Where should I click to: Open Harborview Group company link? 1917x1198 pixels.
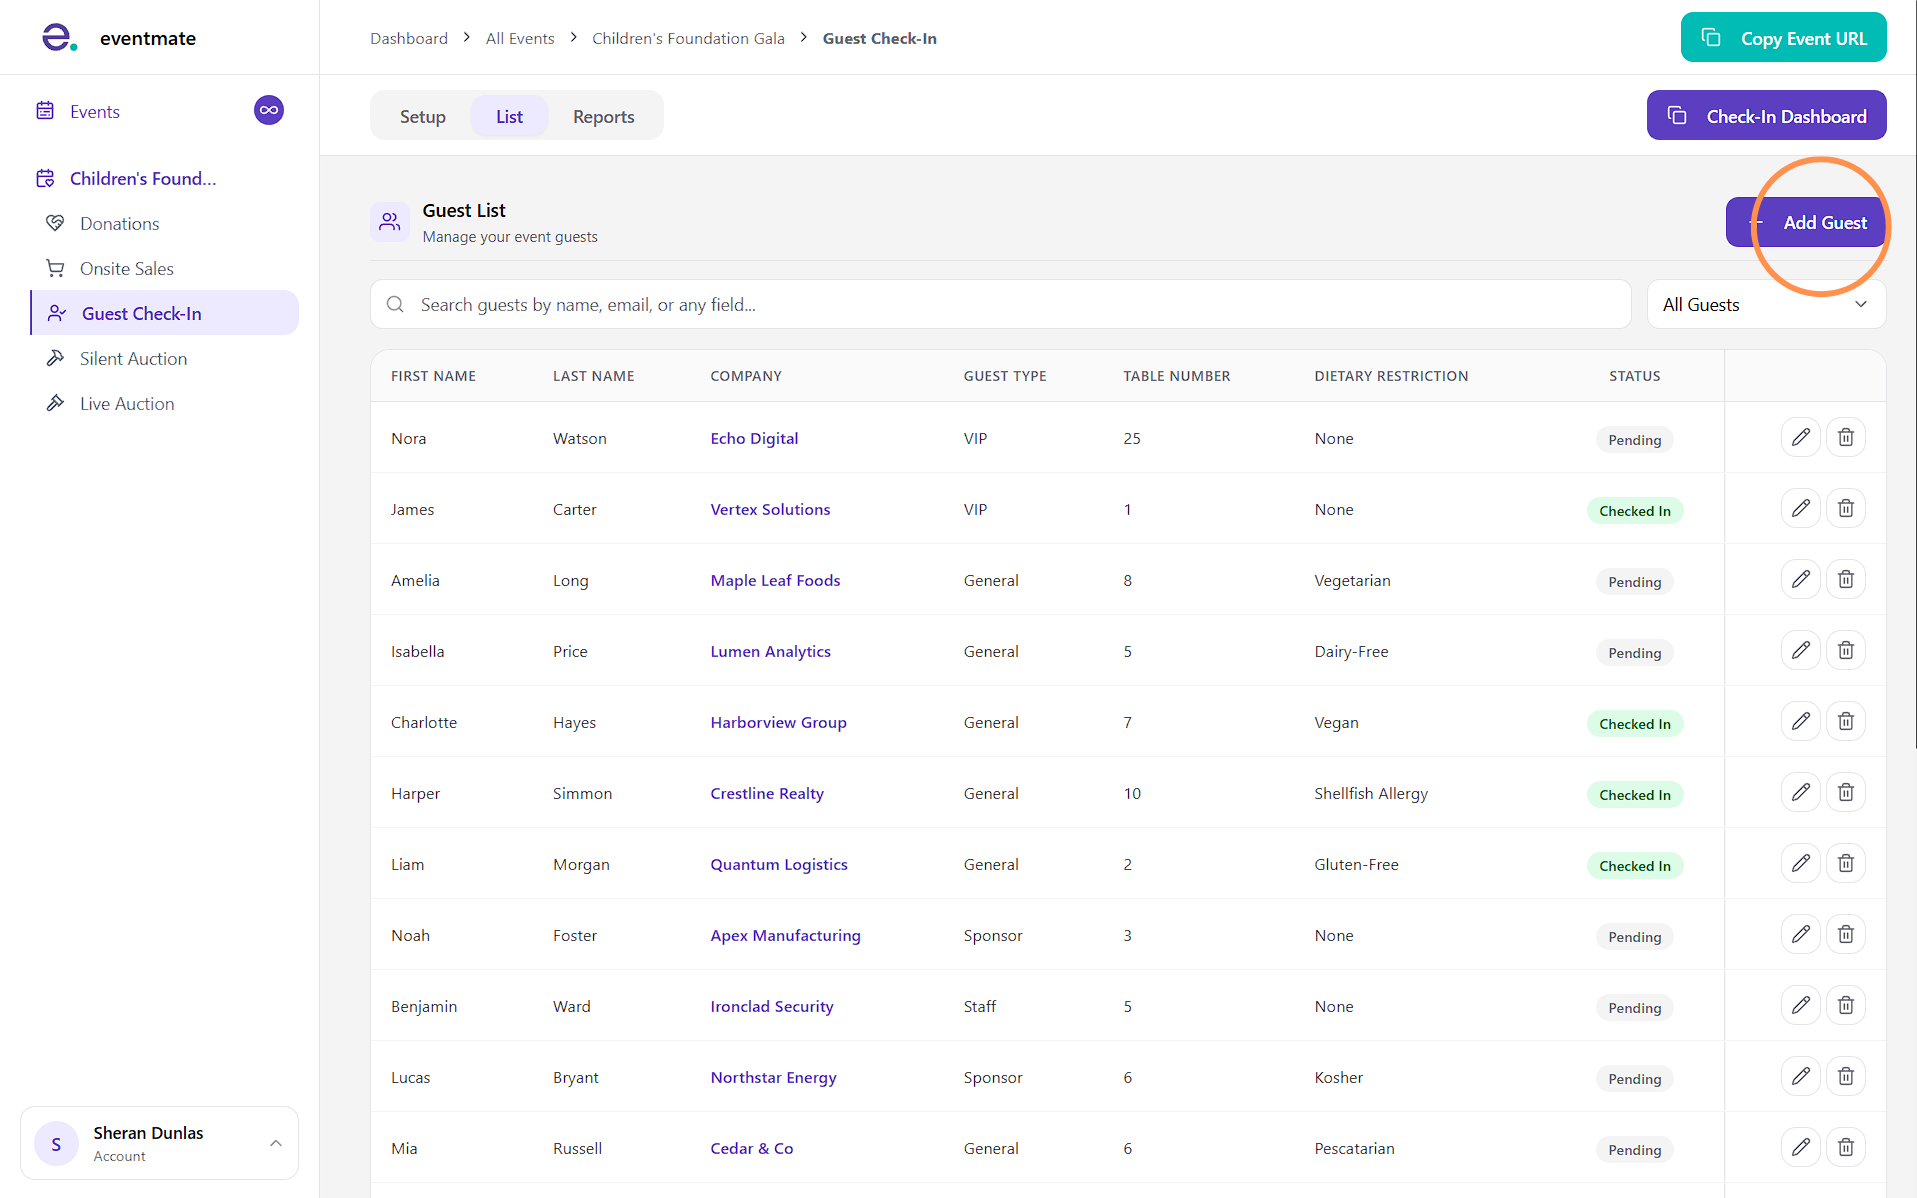[x=778, y=722]
